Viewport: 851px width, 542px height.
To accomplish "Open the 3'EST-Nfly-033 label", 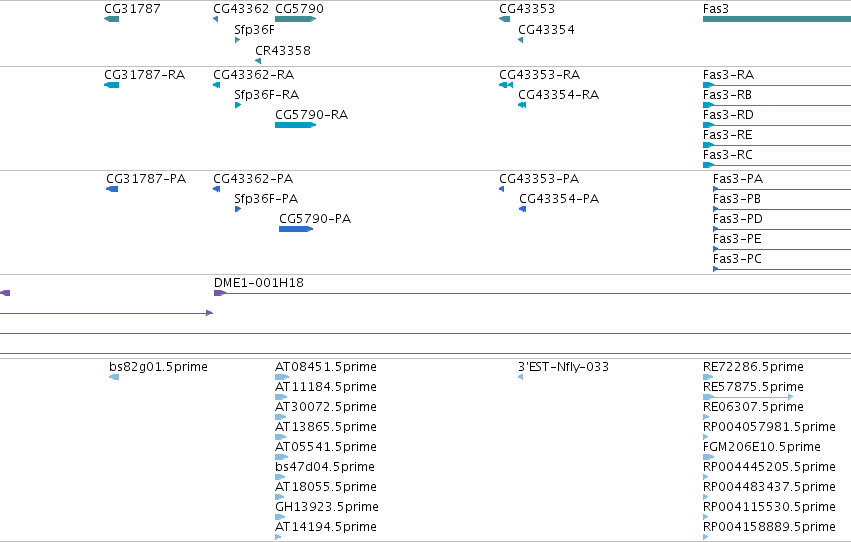I will [x=563, y=367].
